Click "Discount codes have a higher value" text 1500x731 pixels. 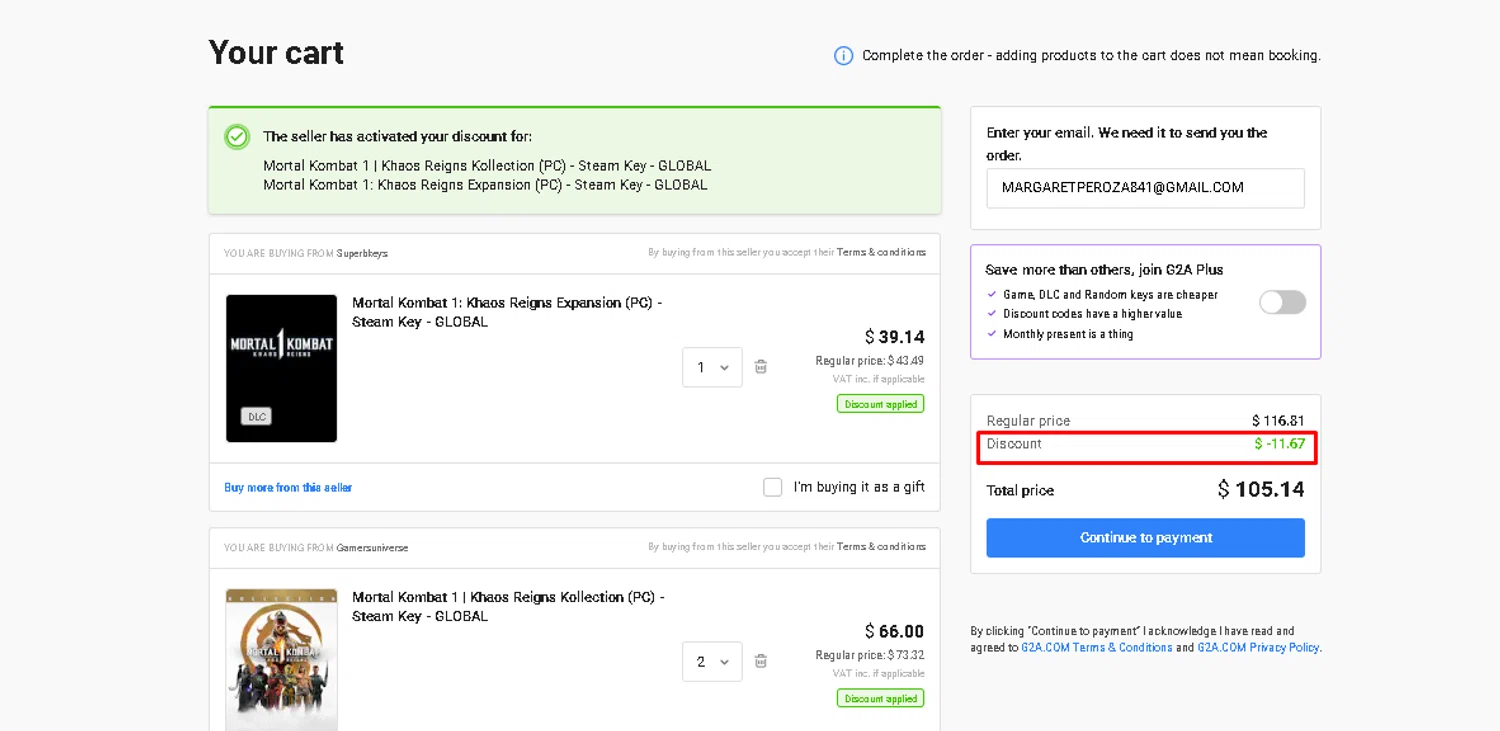[1092, 314]
